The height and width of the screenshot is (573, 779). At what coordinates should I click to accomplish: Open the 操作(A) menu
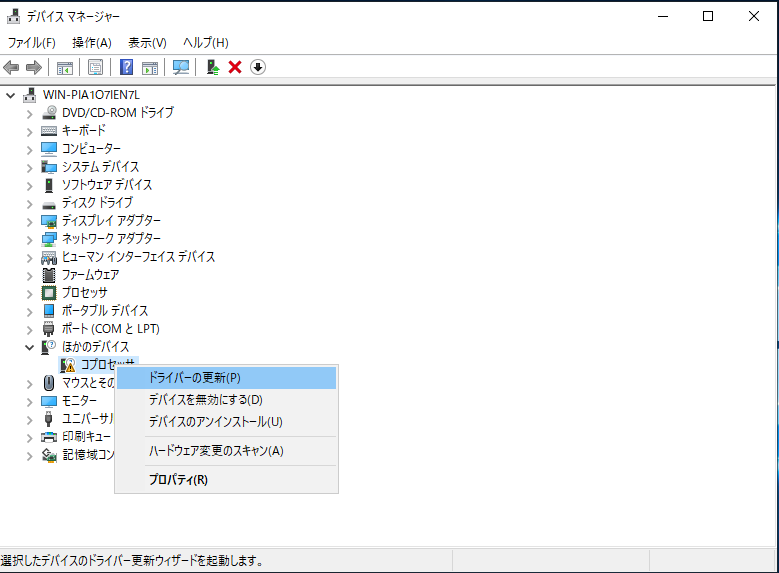[x=91, y=43]
